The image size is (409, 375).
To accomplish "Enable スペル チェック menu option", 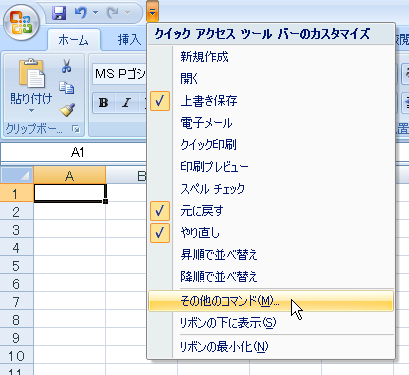I will (x=271, y=189).
